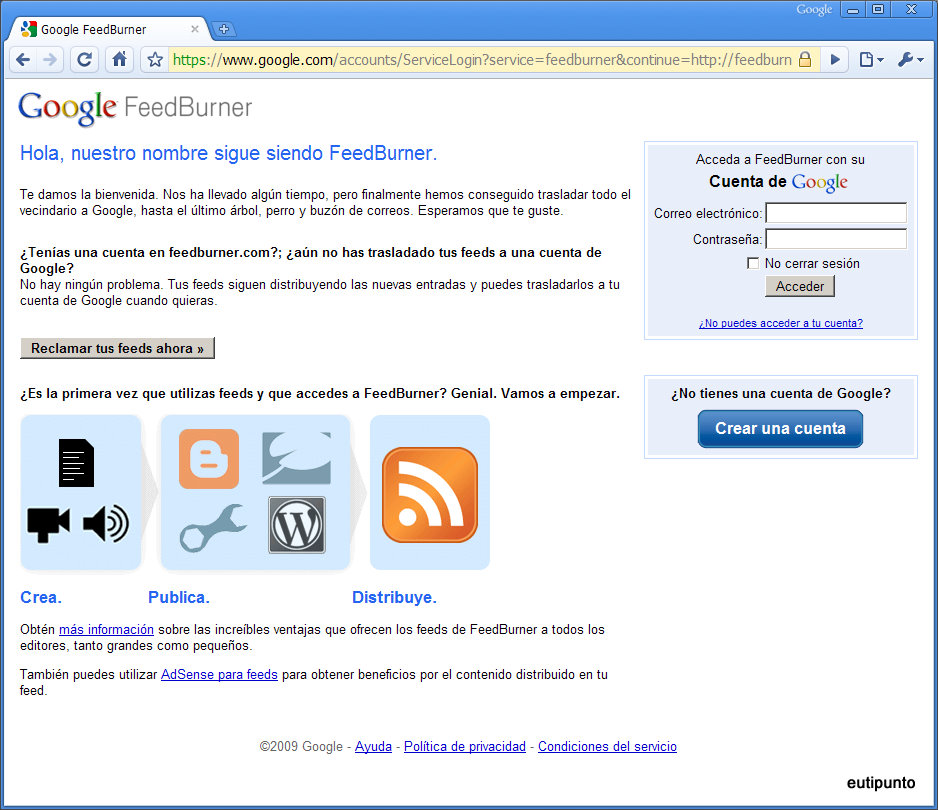Image resolution: width=938 pixels, height=810 pixels.
Task: Click the Cuenta de Google heading
Action: [778, 182]
